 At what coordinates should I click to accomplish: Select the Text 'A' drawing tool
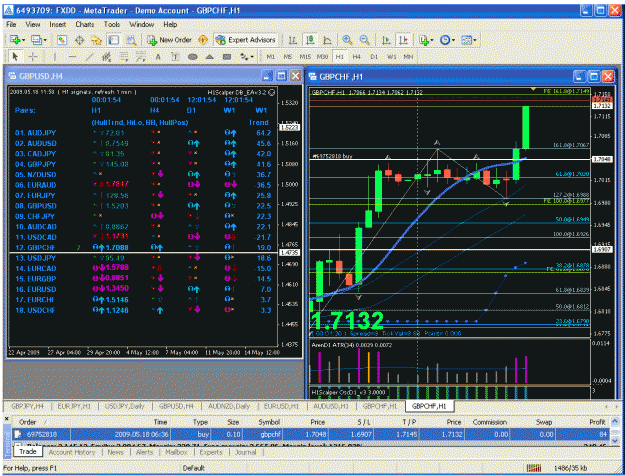[158, 57]
